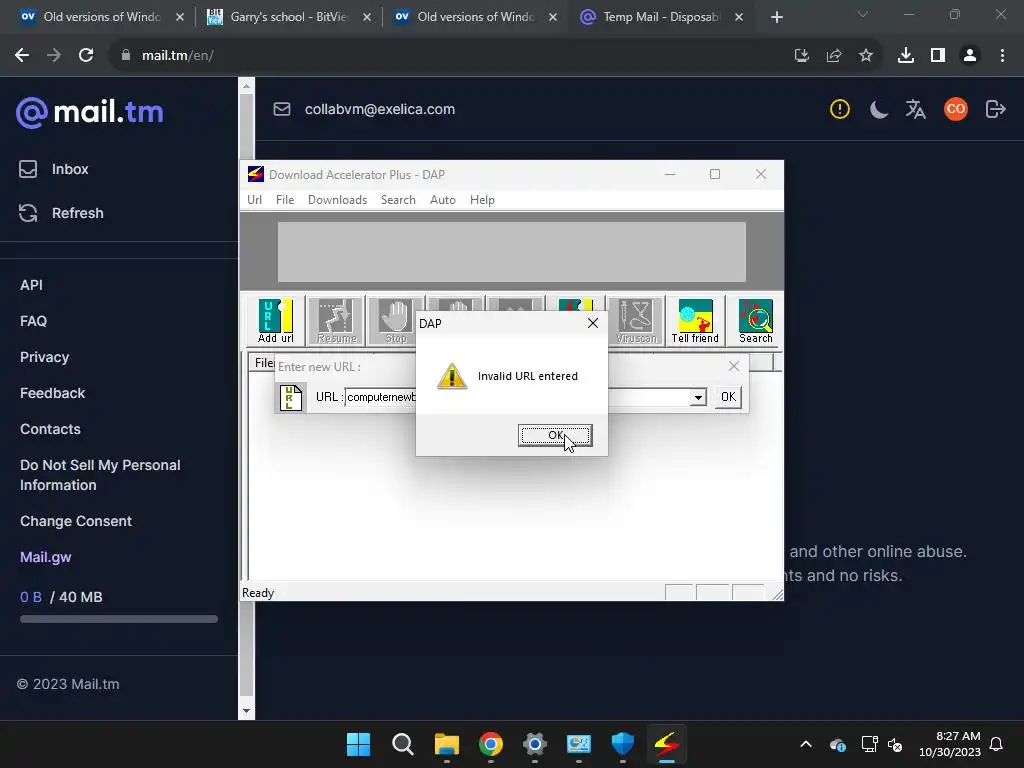
Task: Open the Feedback link
Action: coord(52,393)
